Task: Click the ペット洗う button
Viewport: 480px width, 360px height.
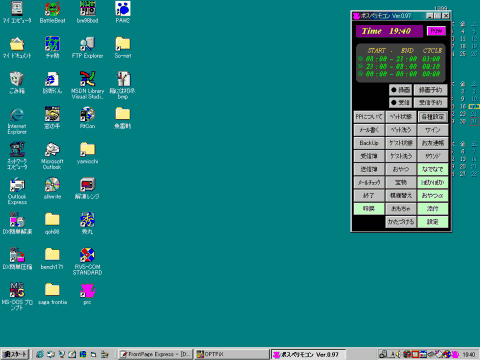Action: point(401,130)
